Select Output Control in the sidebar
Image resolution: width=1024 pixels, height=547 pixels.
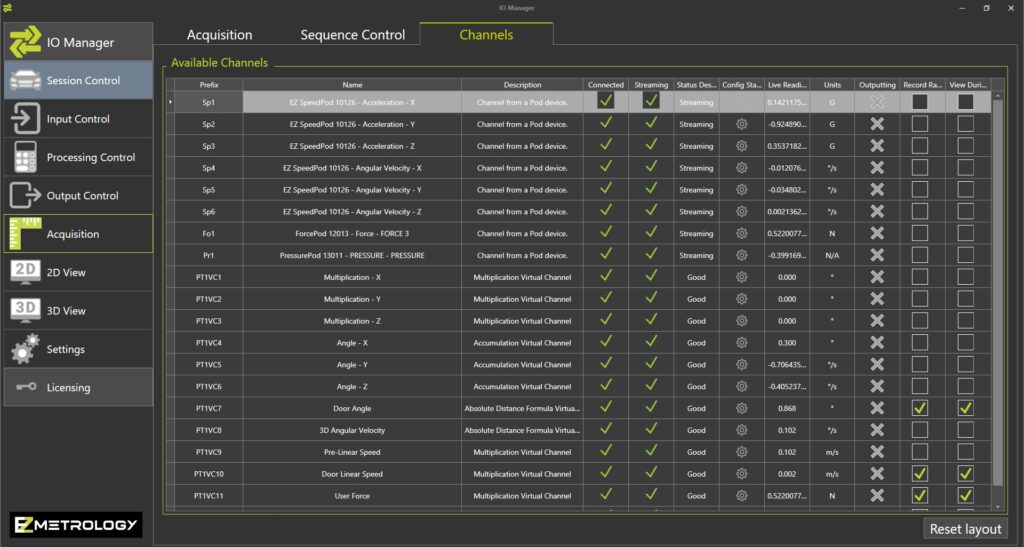pos(78,196)
